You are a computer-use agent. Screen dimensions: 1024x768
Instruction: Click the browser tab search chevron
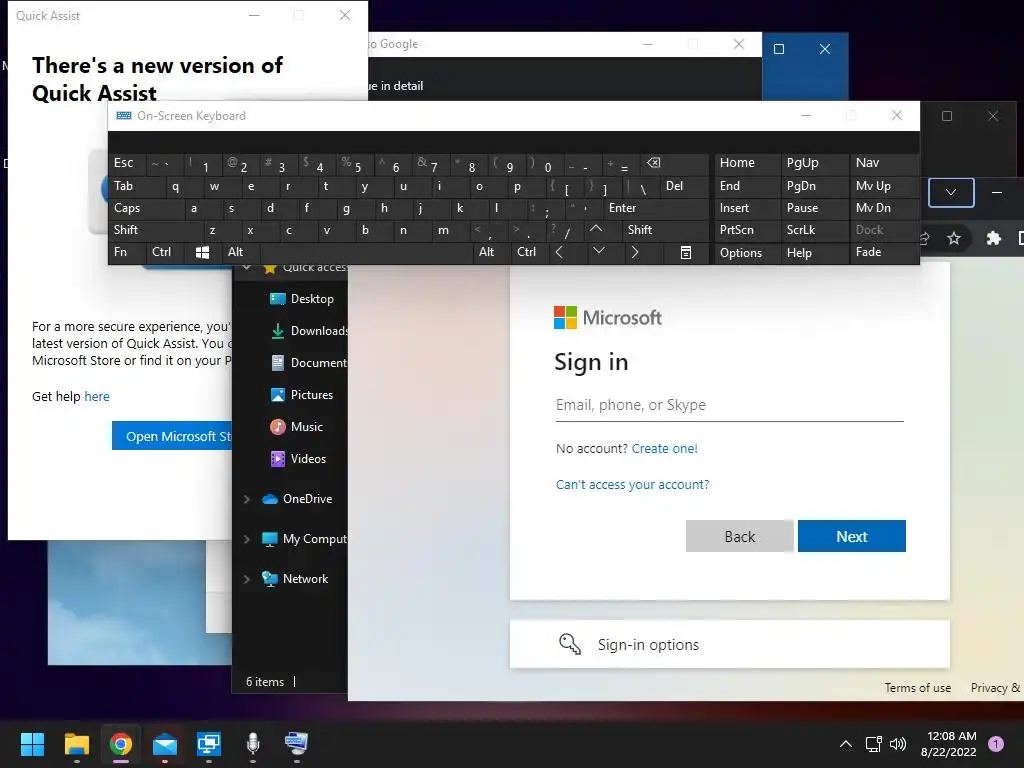(951, 193)
